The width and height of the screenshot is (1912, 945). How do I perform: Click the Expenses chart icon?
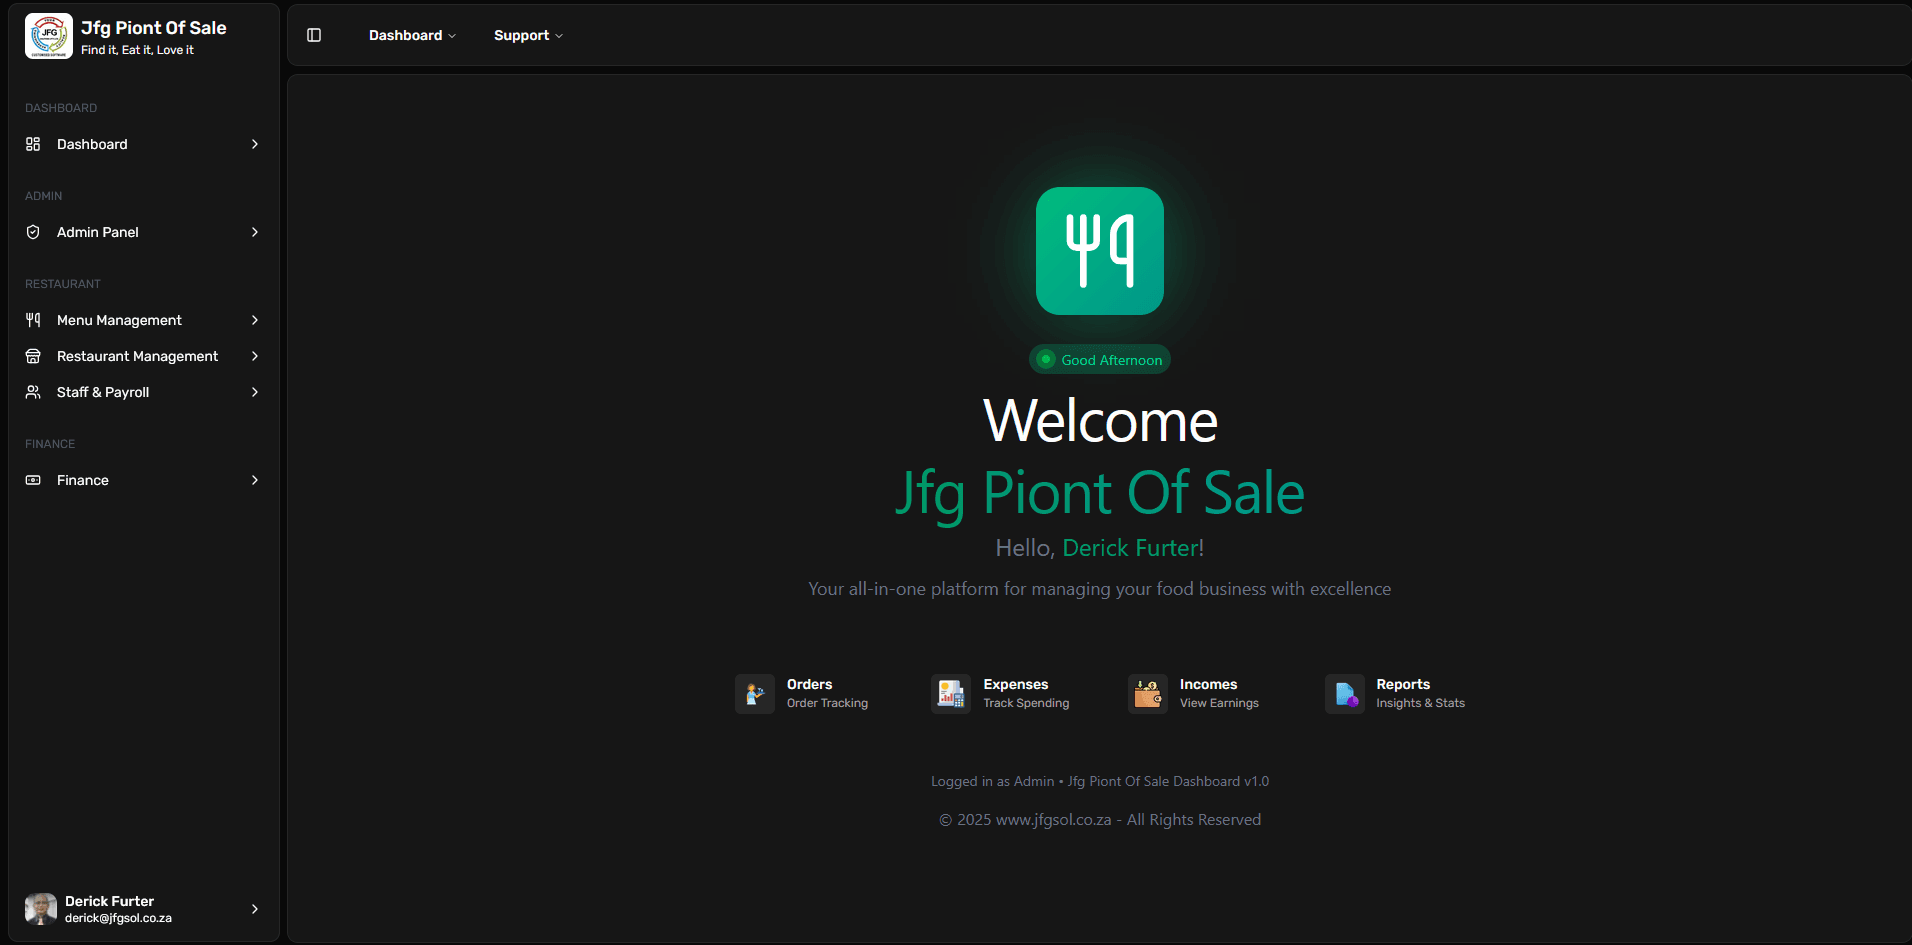tap(951, 693)
